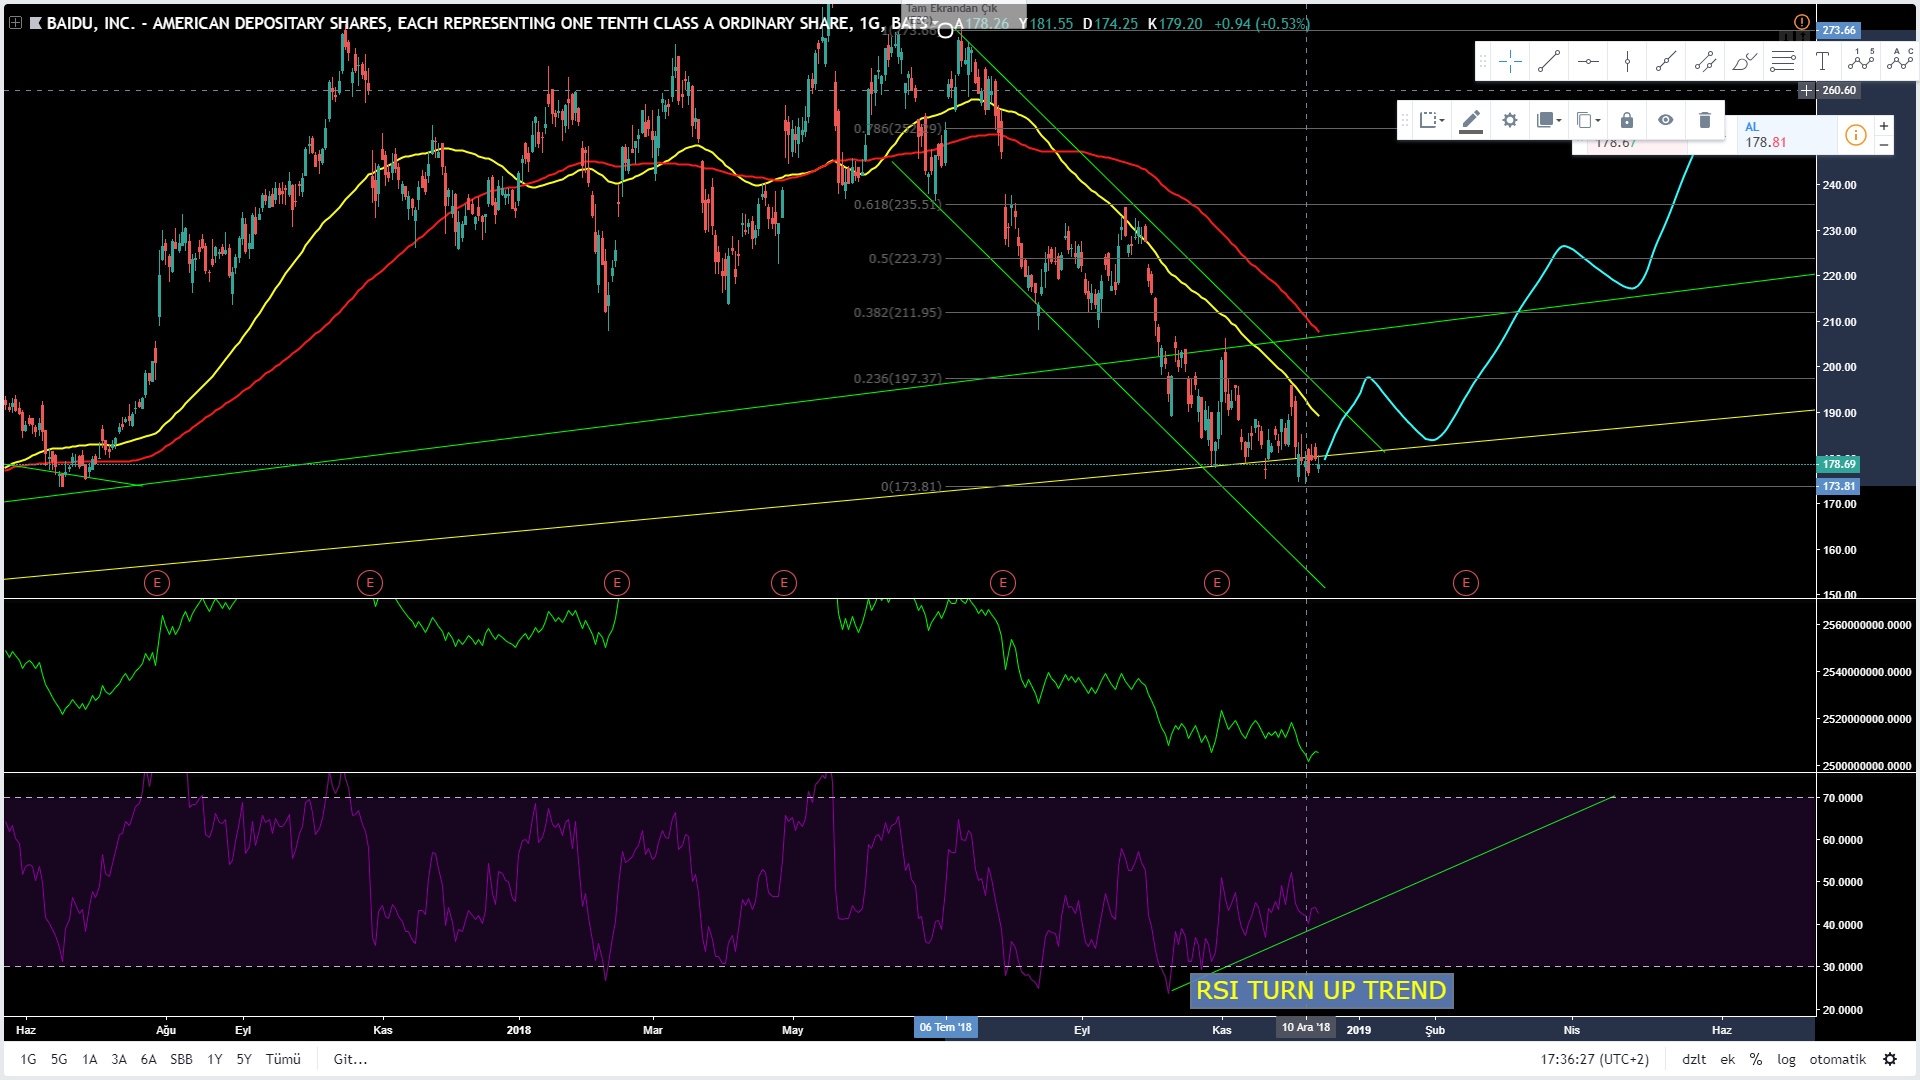
Task: Click the Git... go-to-date button
Action: point(350,1059)
